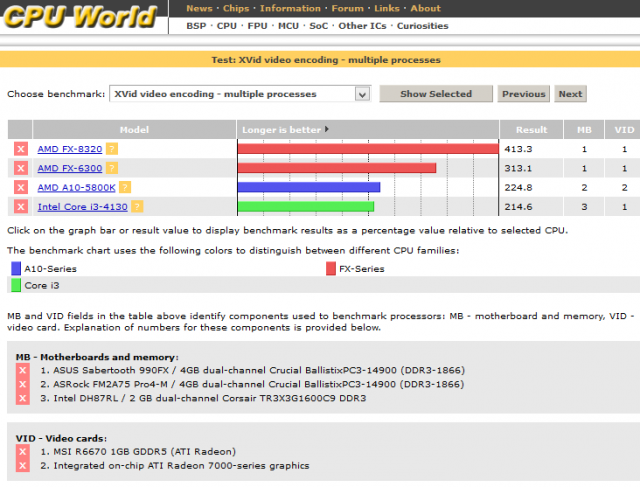
Task: Click question mark icon next to Intel Core i3-4130
Action: pos(137,207)
